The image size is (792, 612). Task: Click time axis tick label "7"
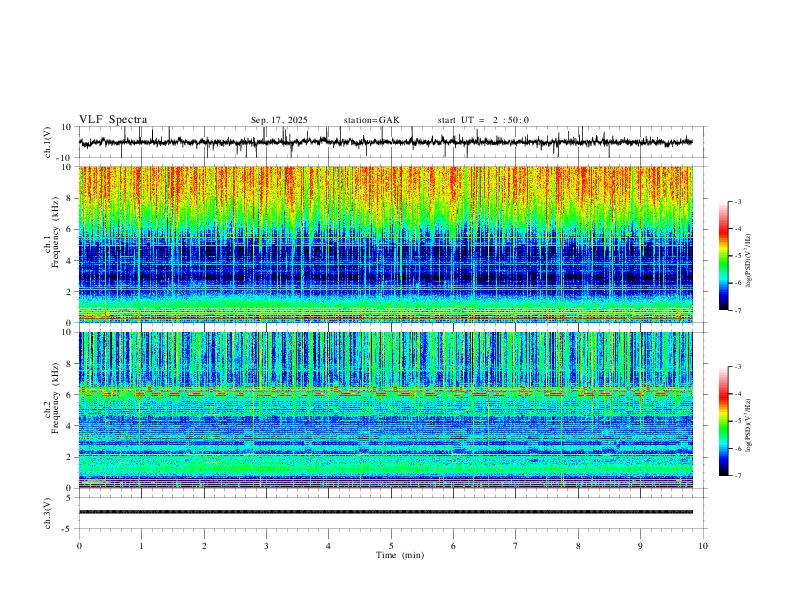[x=516, y=546]
